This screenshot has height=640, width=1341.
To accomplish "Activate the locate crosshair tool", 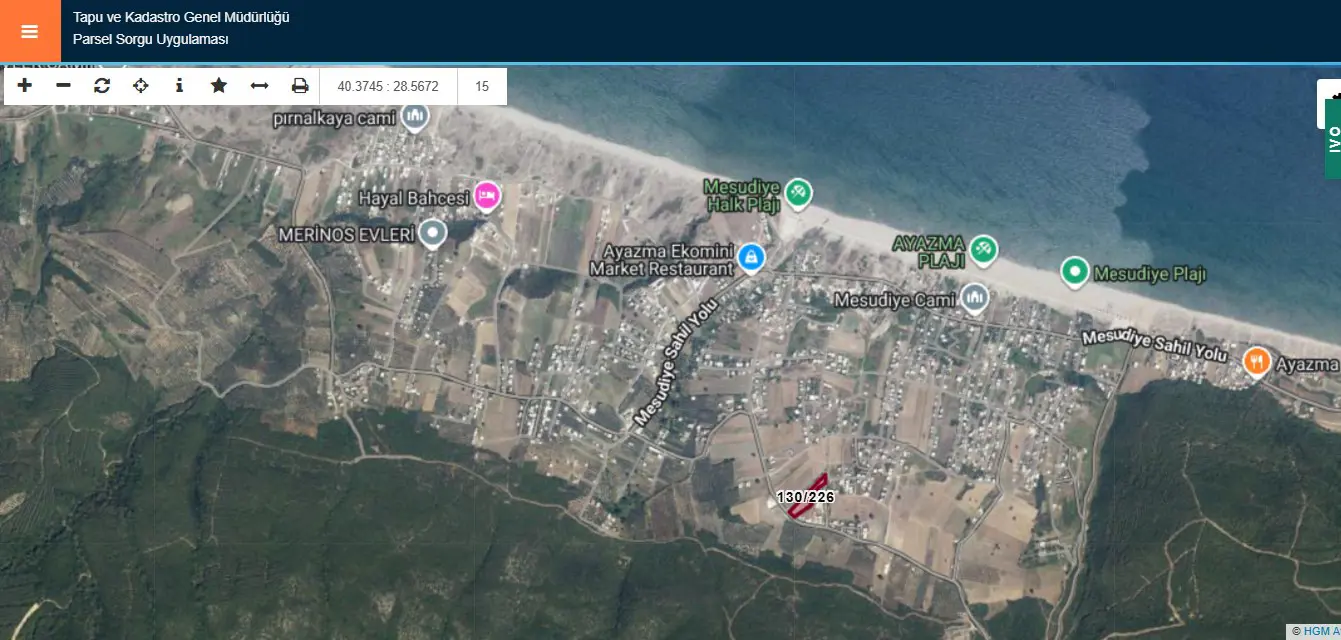I will (x=141, y=86).
